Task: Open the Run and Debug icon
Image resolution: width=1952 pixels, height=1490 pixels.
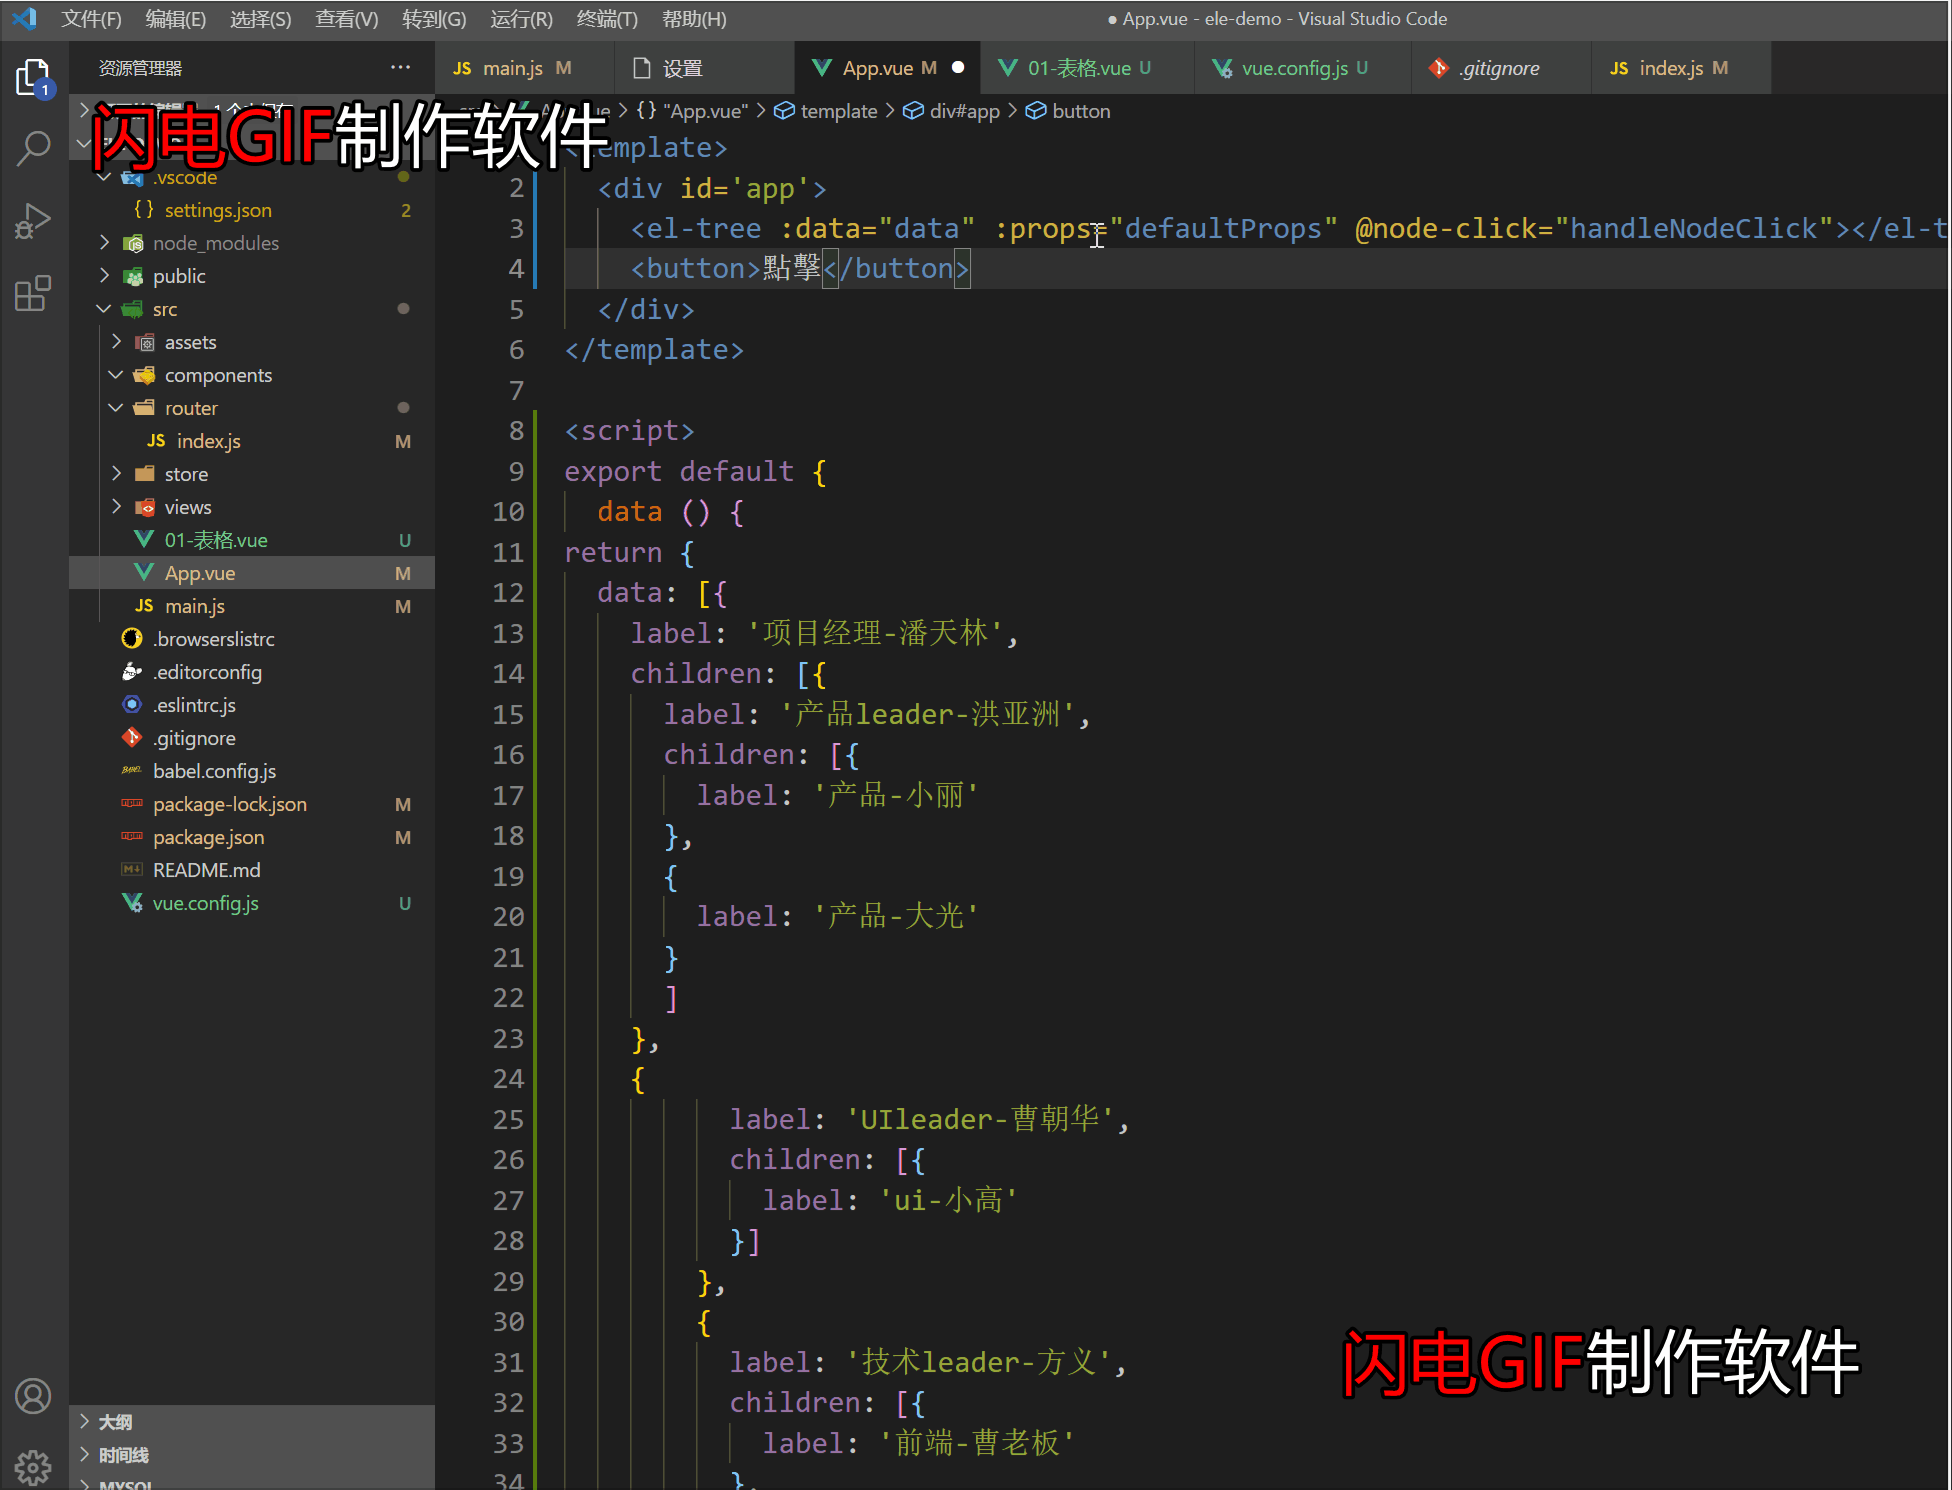Action: coord(33,221)
